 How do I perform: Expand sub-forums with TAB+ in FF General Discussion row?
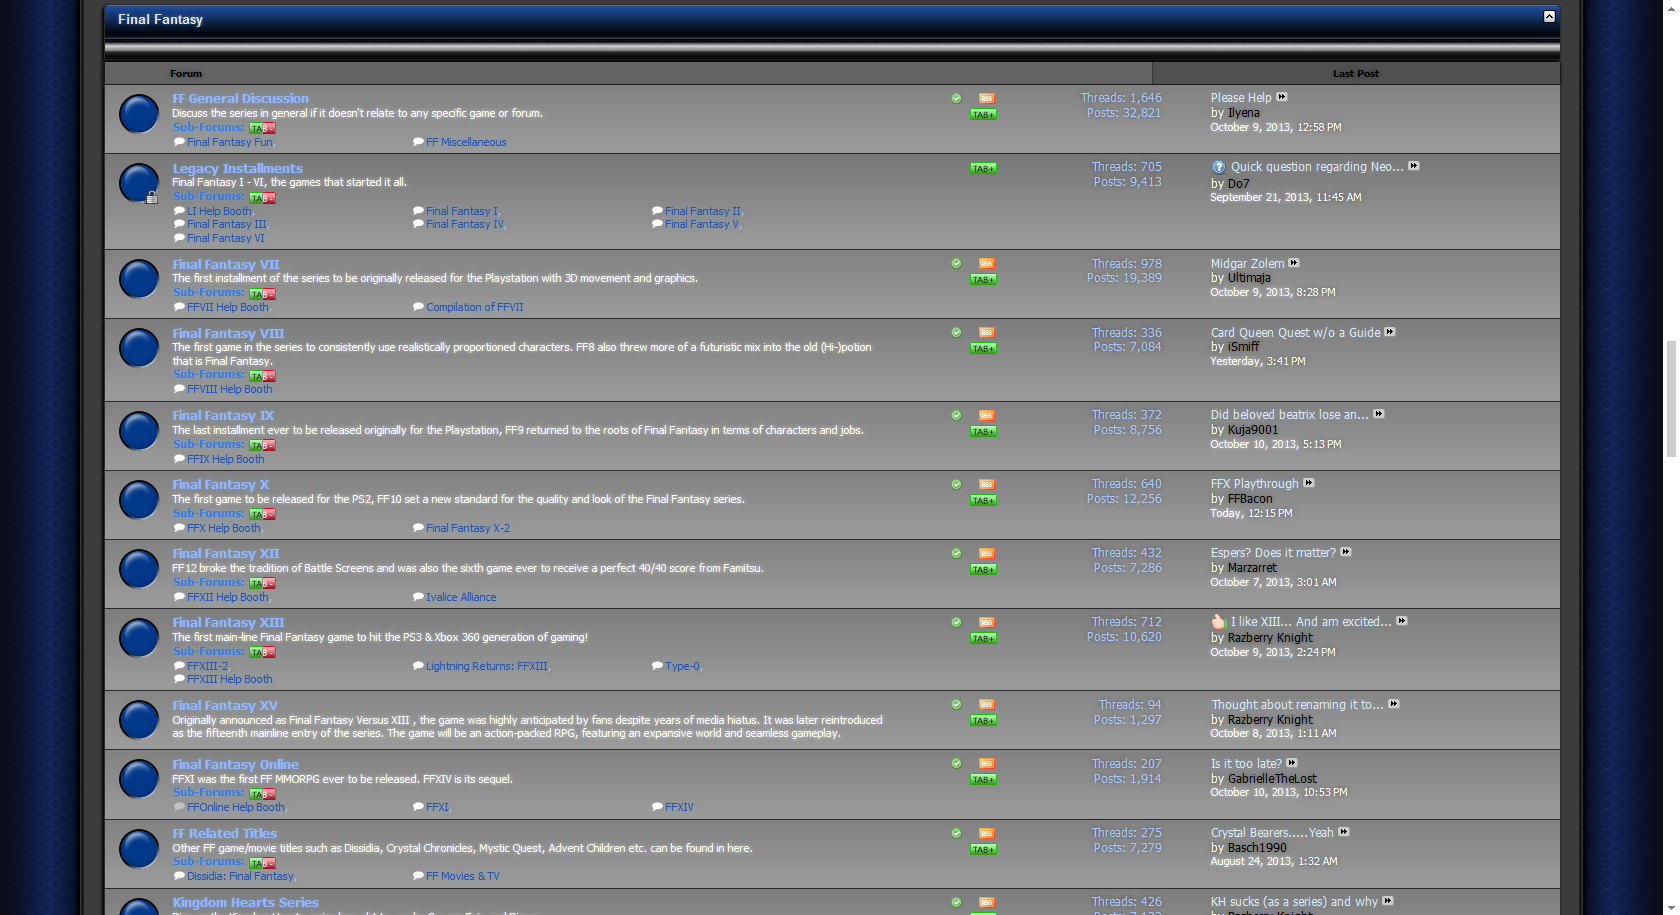pos(983,115)
